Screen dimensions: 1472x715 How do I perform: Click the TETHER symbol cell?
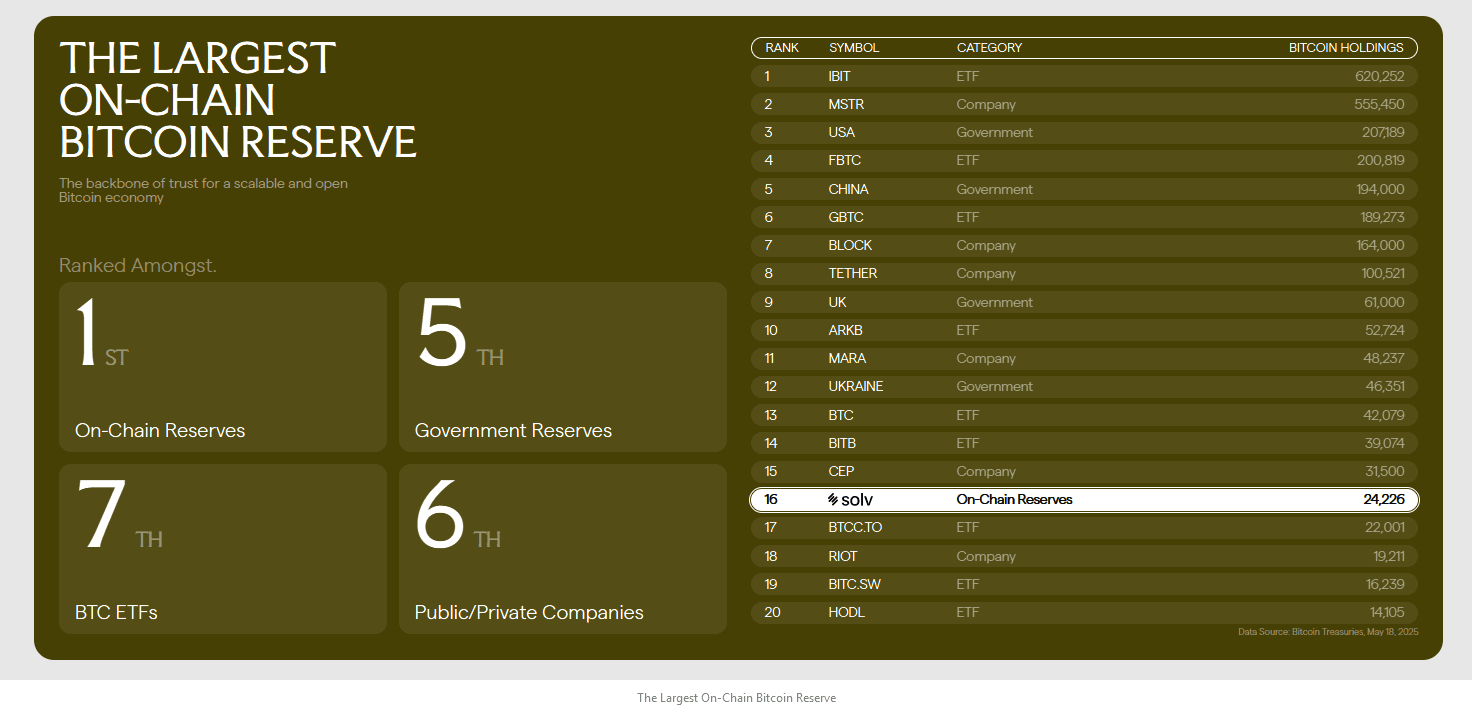[853, 273]
